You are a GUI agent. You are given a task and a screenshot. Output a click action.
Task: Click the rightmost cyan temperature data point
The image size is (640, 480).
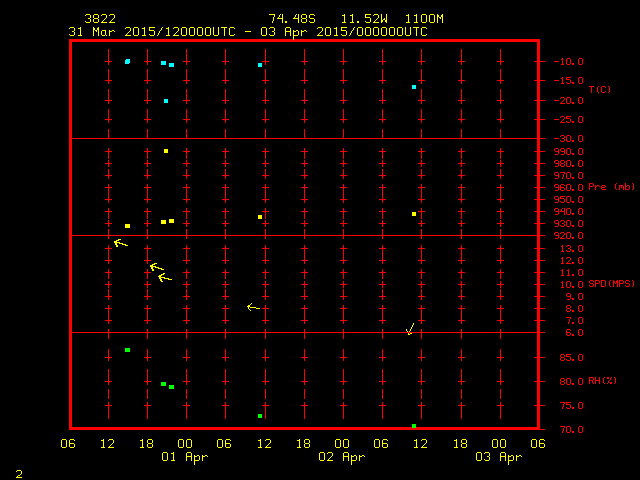click(414, 87)
